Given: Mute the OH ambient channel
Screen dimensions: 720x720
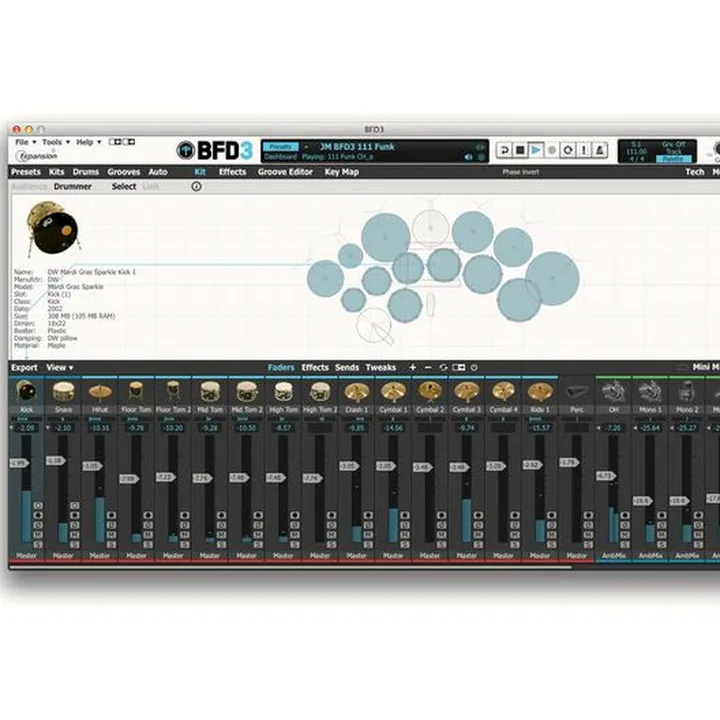Looking at the screenshot, I should pyautogui.click(x=625, y=534).
